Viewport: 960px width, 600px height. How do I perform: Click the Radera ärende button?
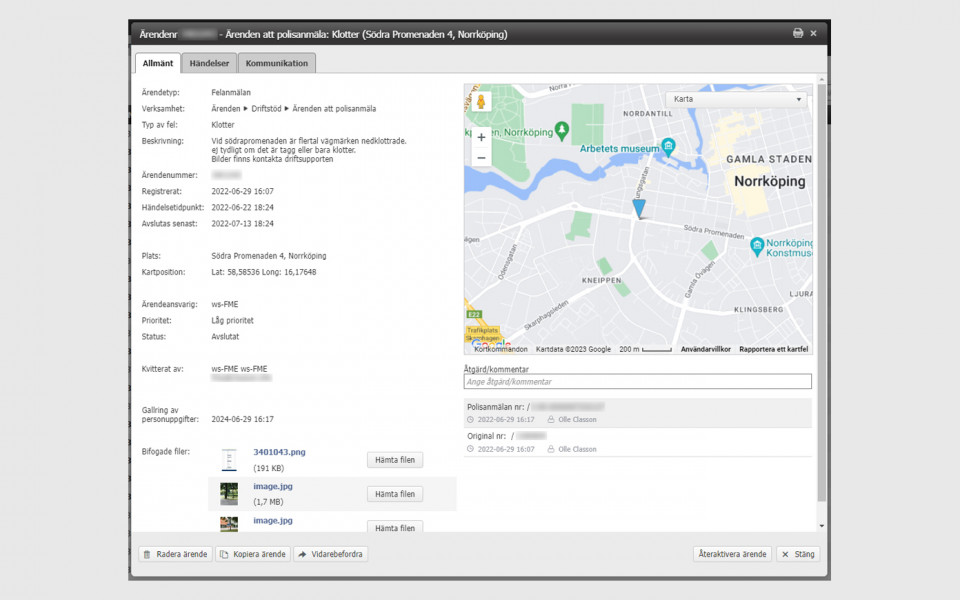pos(175,554)
